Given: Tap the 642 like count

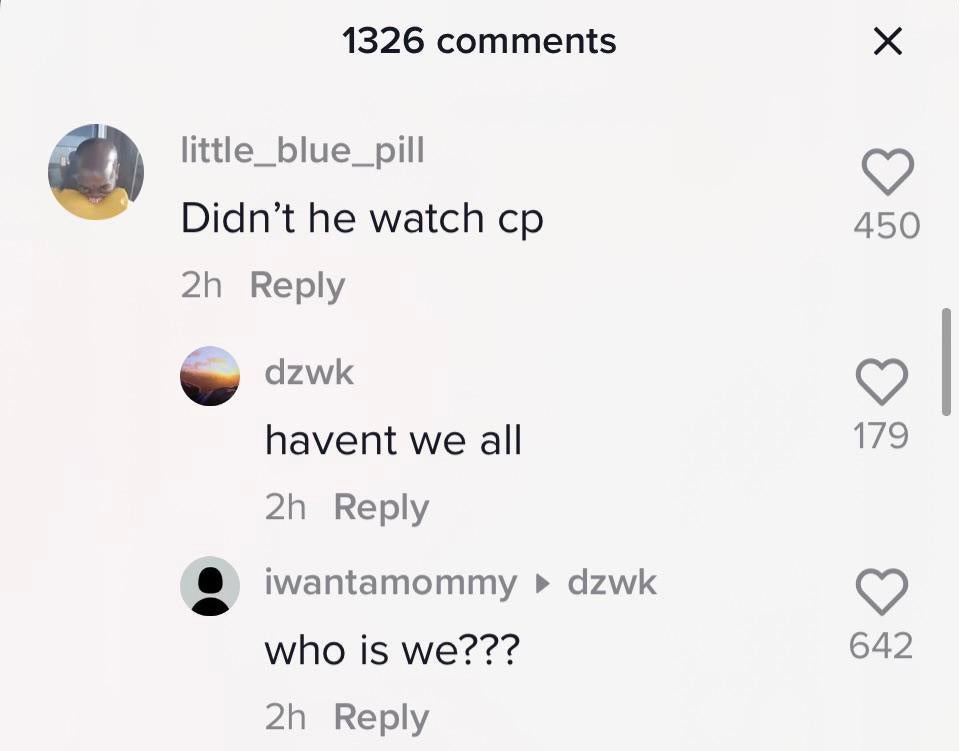Looking at the screenshot, I should coord(881,646).
